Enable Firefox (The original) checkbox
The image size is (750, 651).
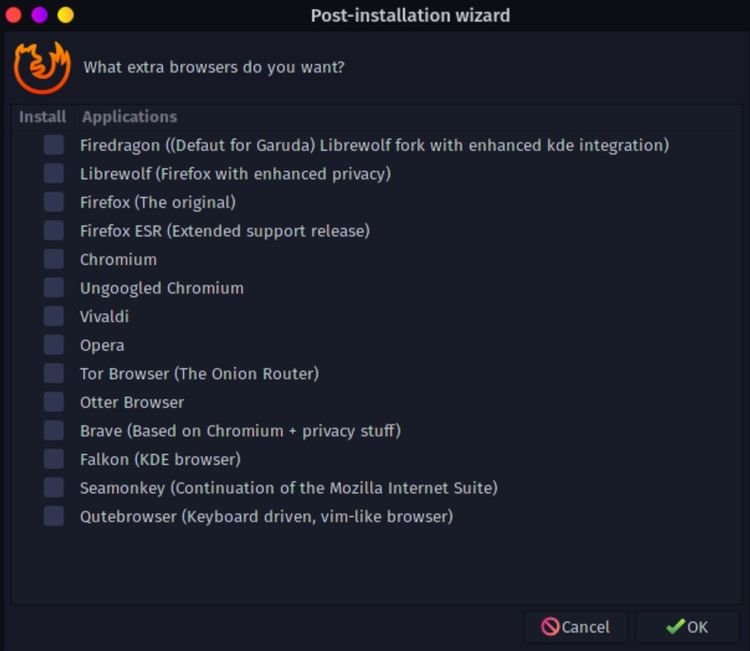(x=54, y=202)
